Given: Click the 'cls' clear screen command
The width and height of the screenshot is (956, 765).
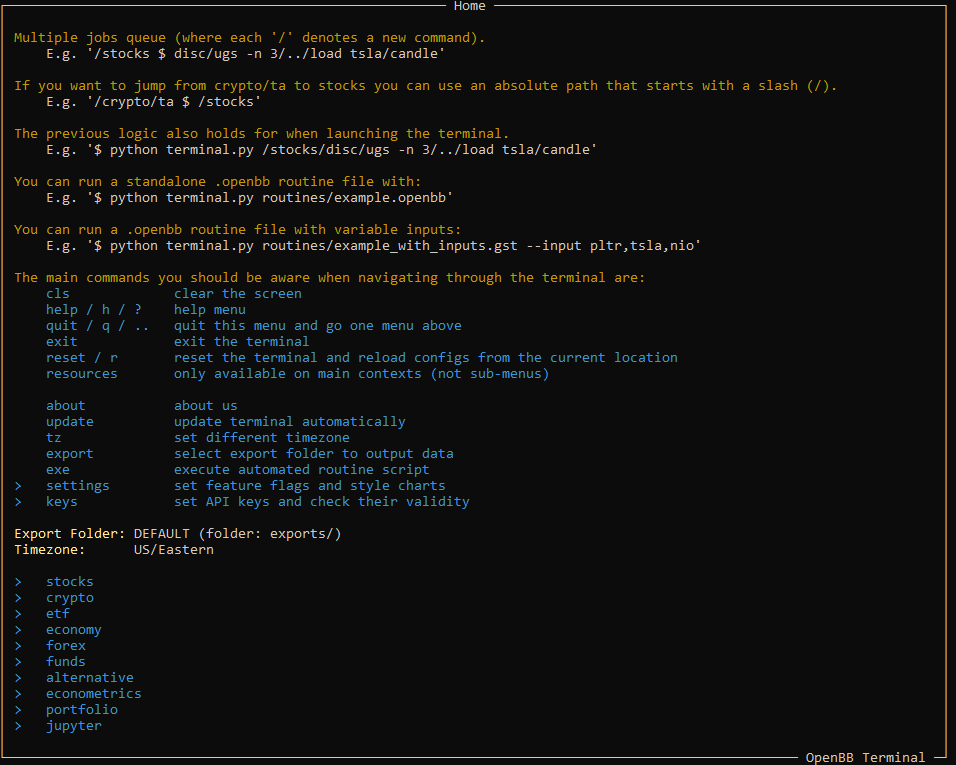Looking at the screenshot, I should (58, 294).
